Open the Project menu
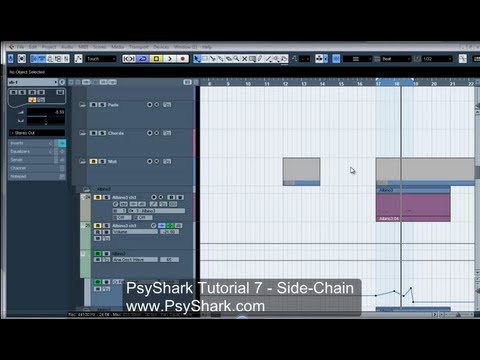480x360 pixels. point(49,47)
